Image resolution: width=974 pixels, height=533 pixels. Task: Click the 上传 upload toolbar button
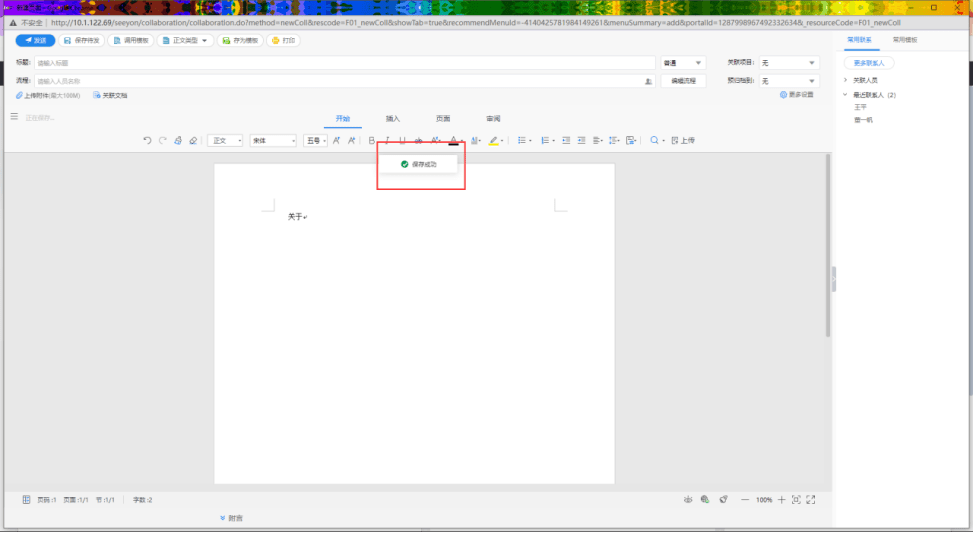683,140
